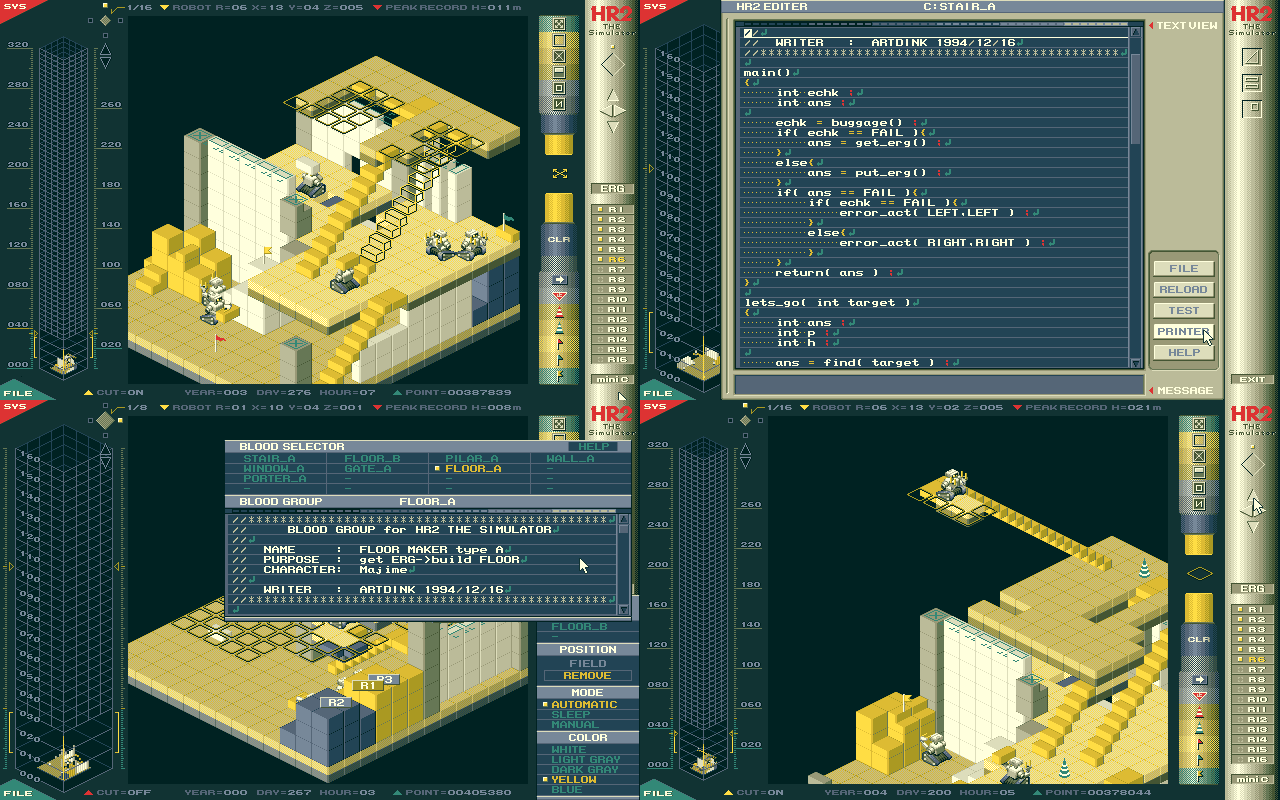Select PORTER_A in the Blood Selector list
1280x800 pixels.
tap(274, 479)
